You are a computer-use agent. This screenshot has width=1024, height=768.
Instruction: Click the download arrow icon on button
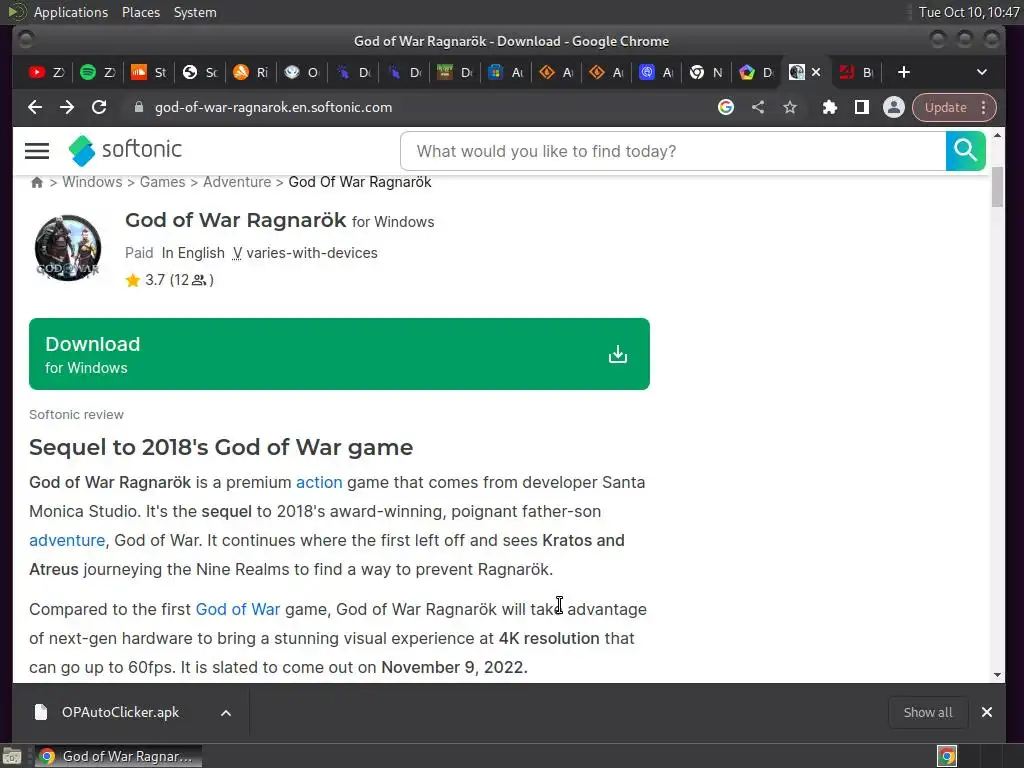click(x=618, y=355)
